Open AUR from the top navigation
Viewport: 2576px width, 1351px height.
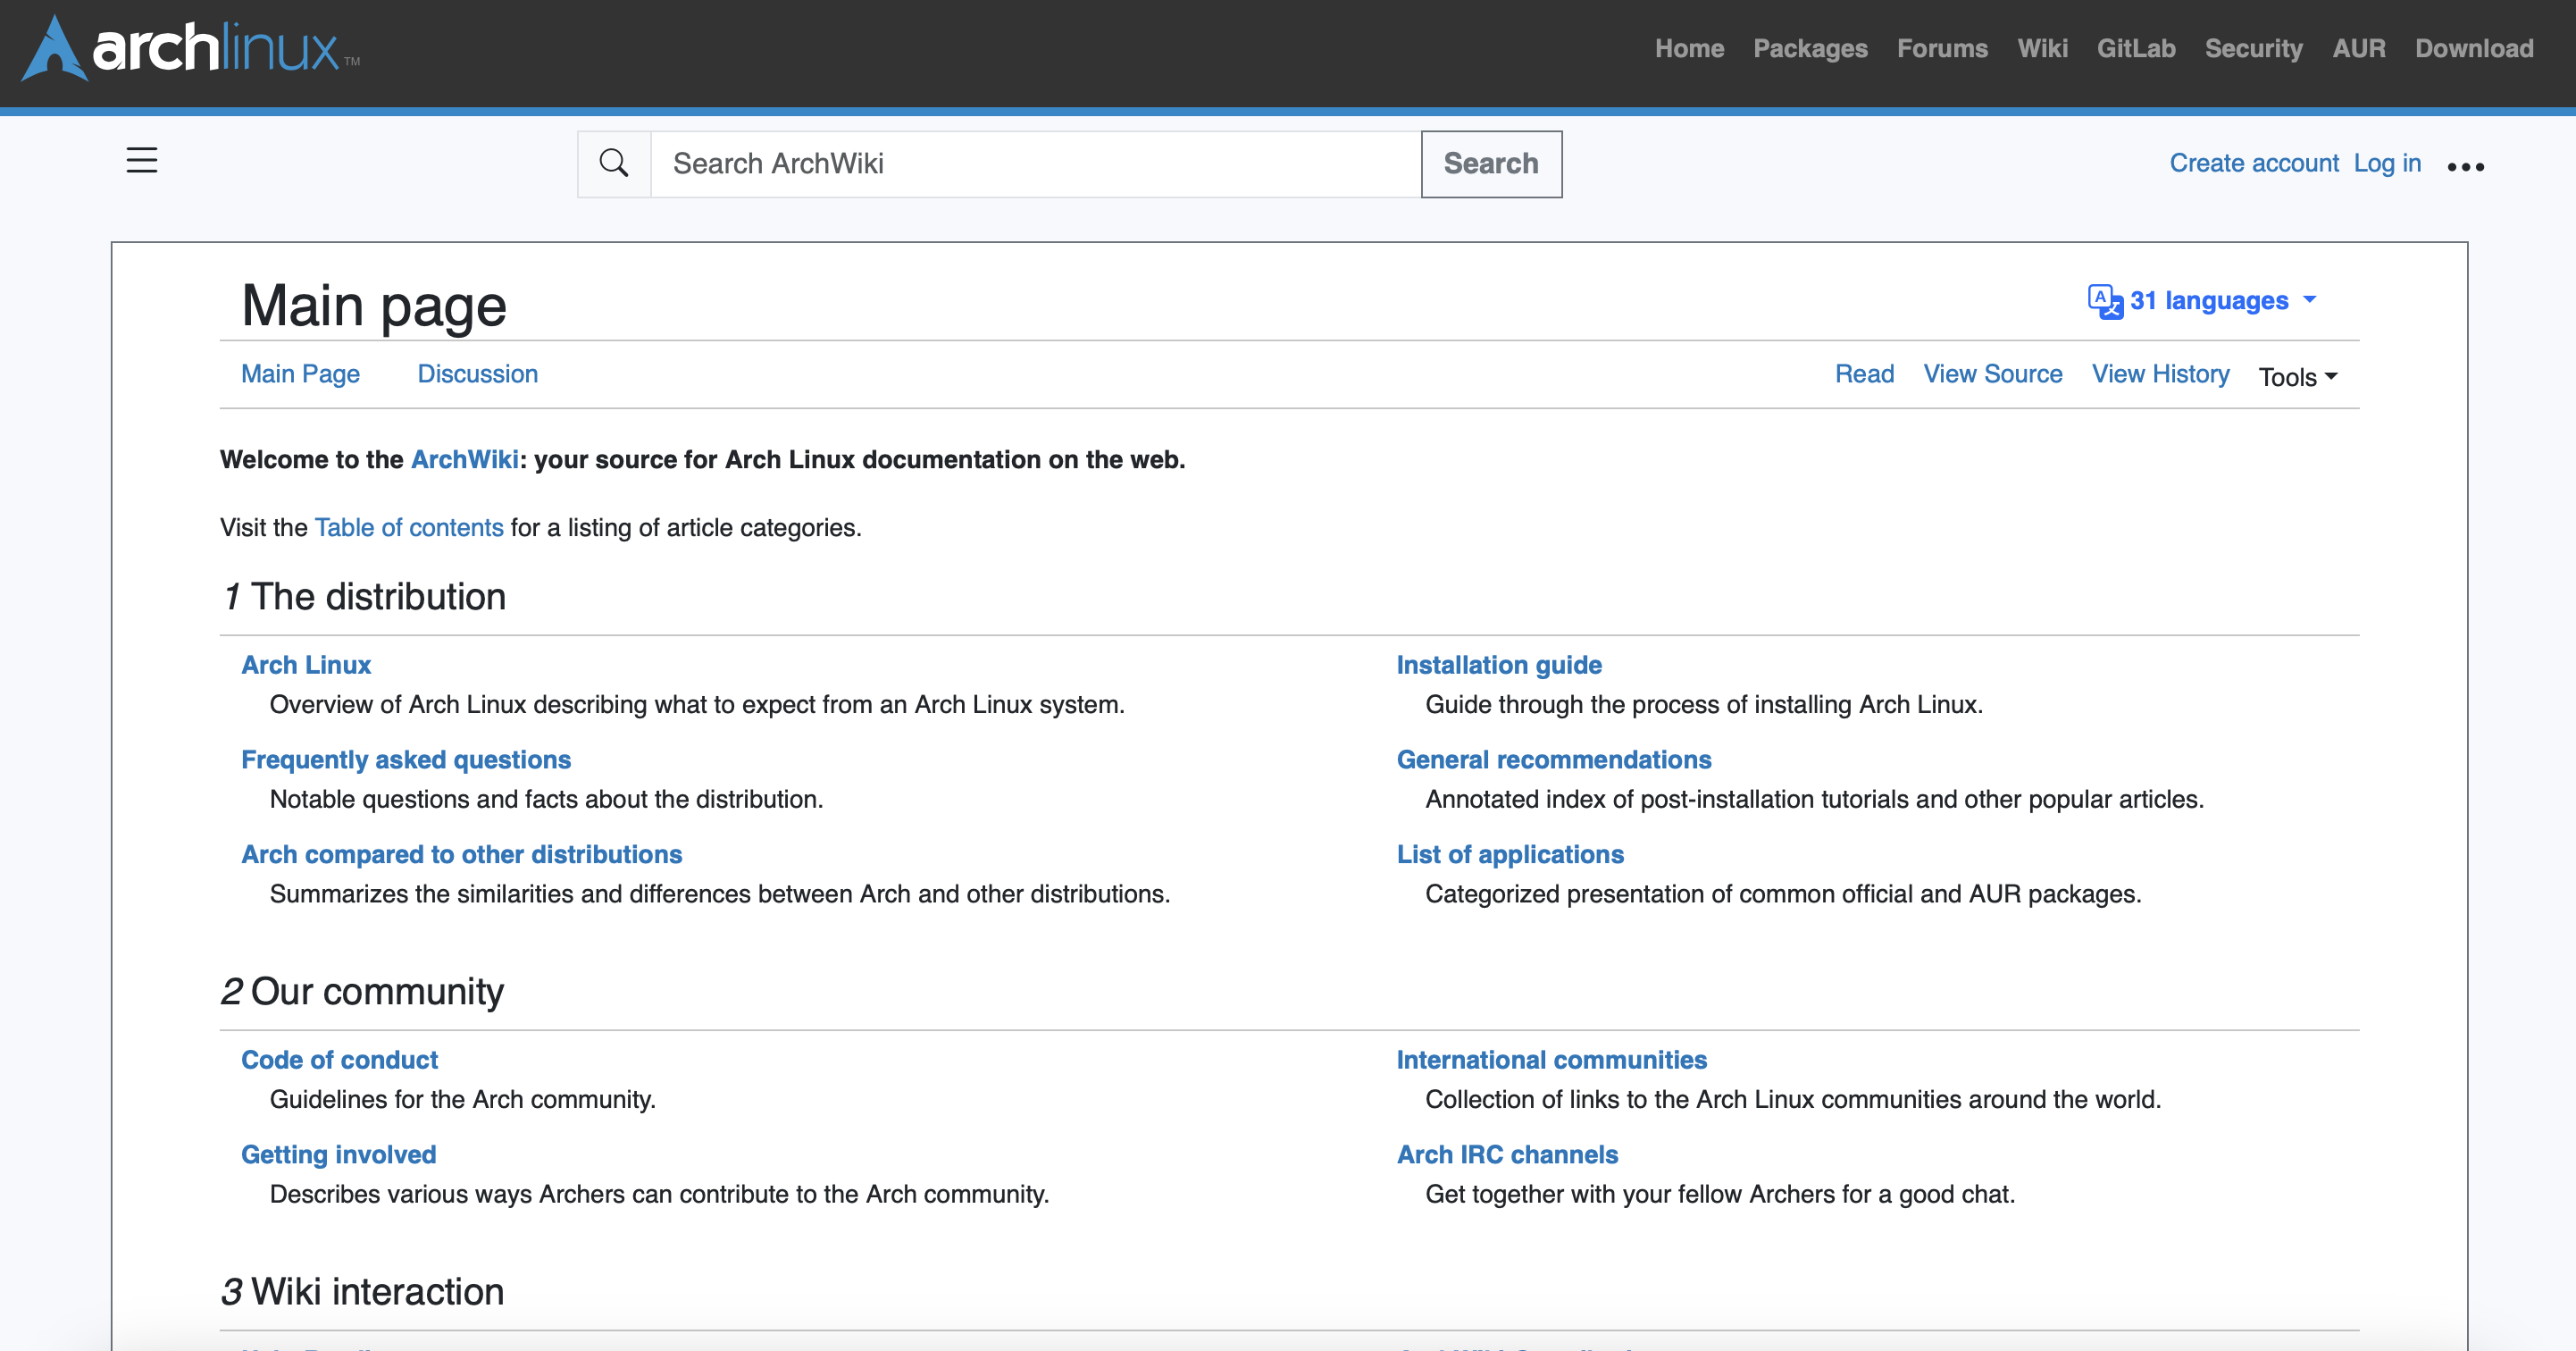pyautogui.click(x=2358, y=48)
